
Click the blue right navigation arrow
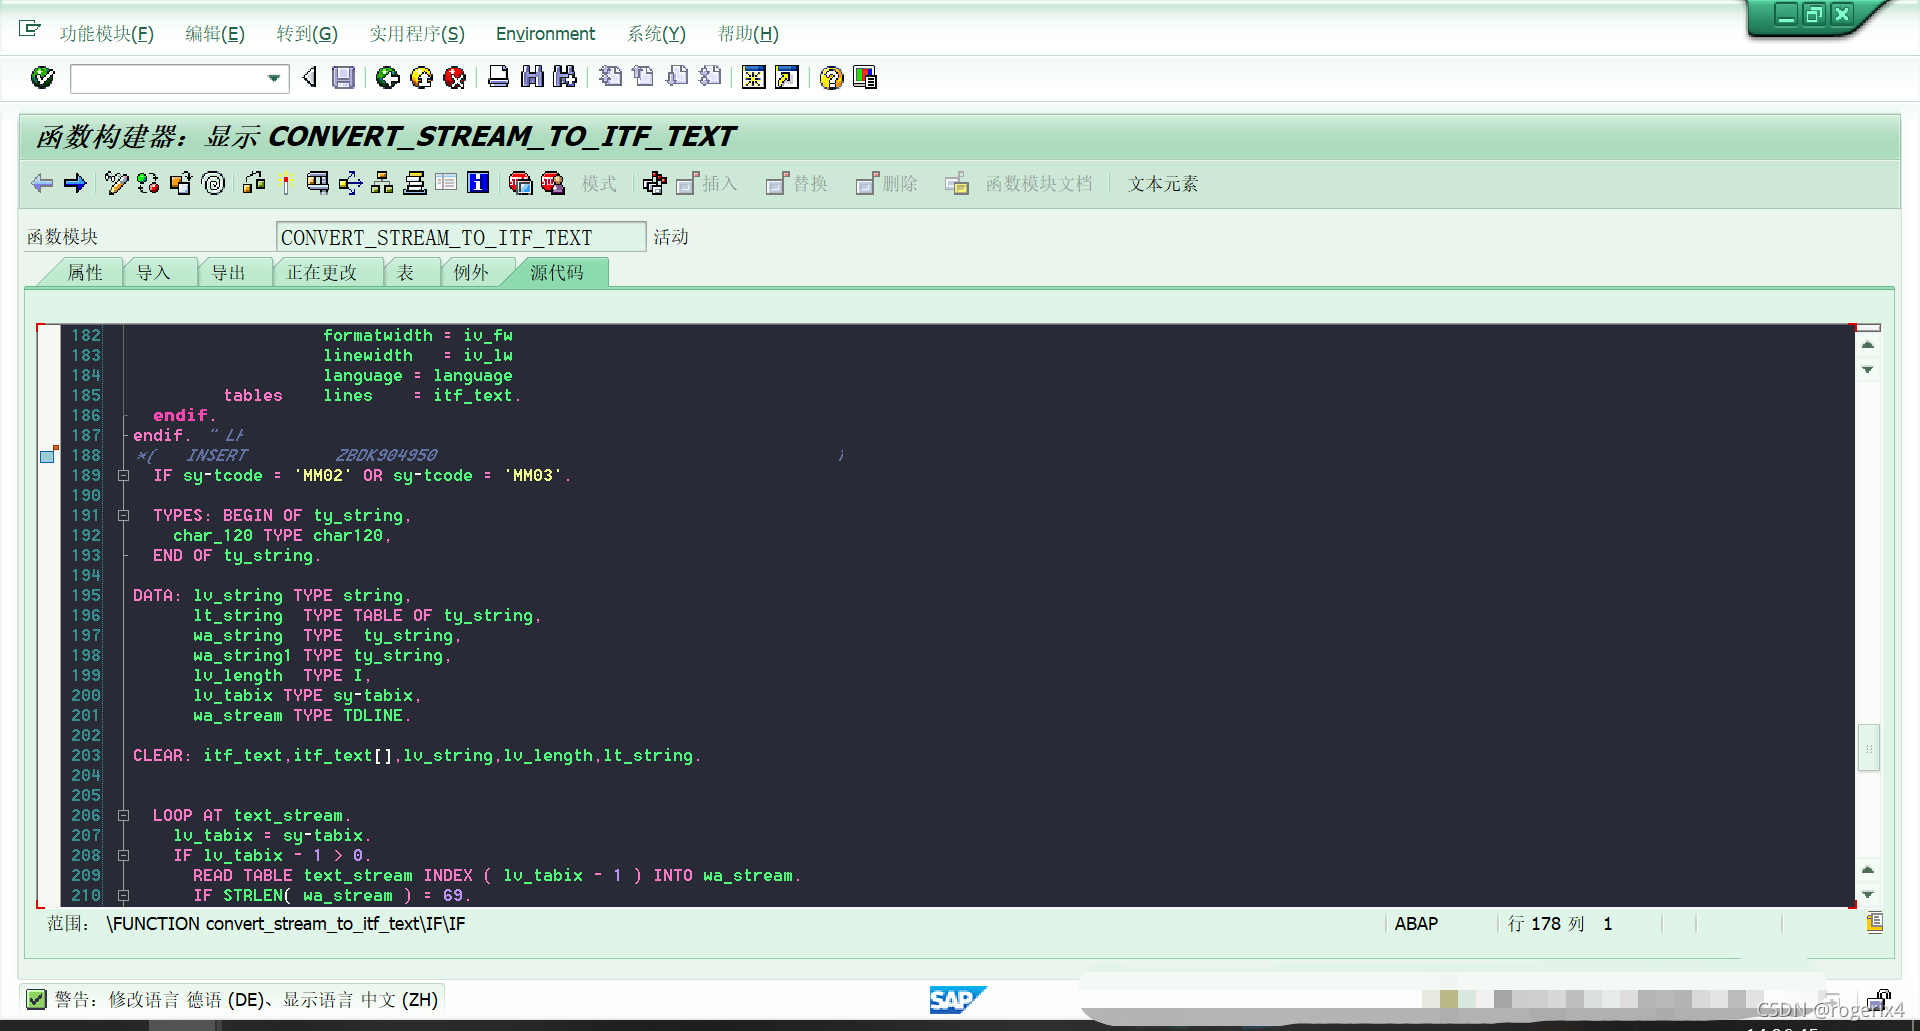(75, 183)
